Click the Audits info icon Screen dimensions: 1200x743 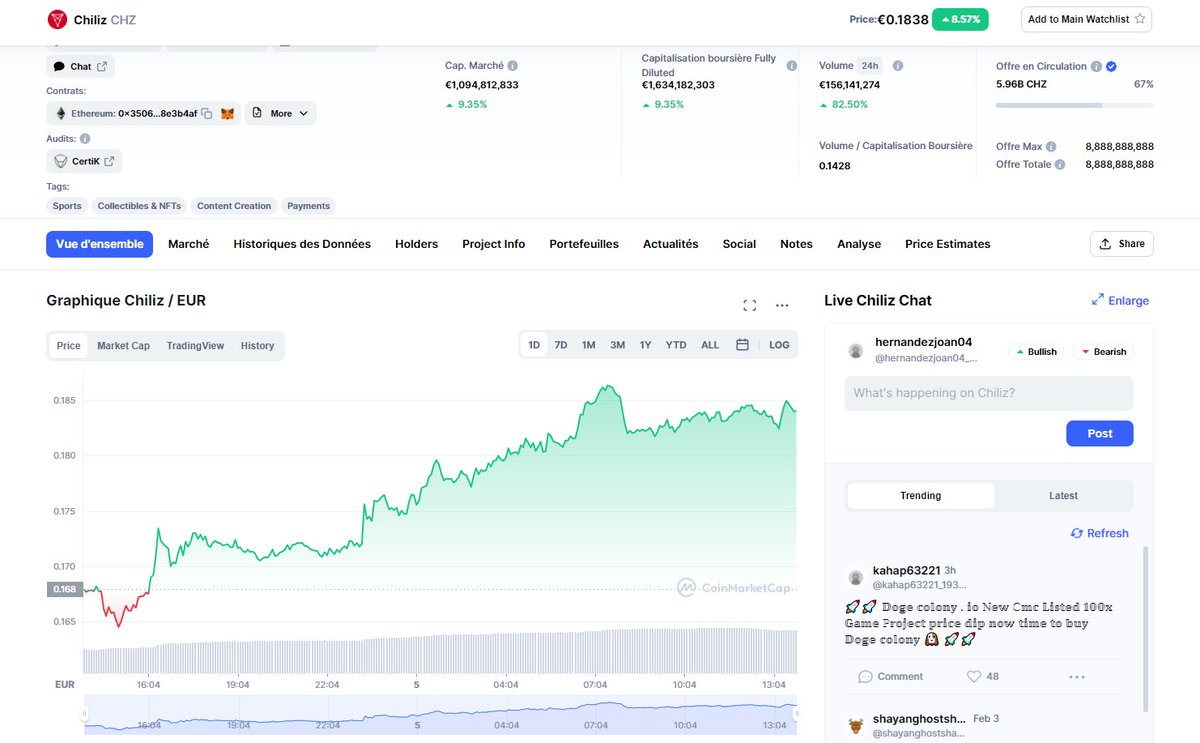[x=85, y=139]
